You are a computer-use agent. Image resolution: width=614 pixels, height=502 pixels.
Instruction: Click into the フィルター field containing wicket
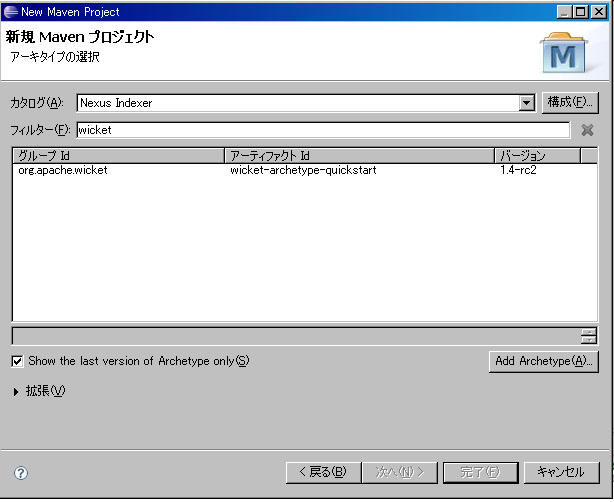(x=323, y=130)
